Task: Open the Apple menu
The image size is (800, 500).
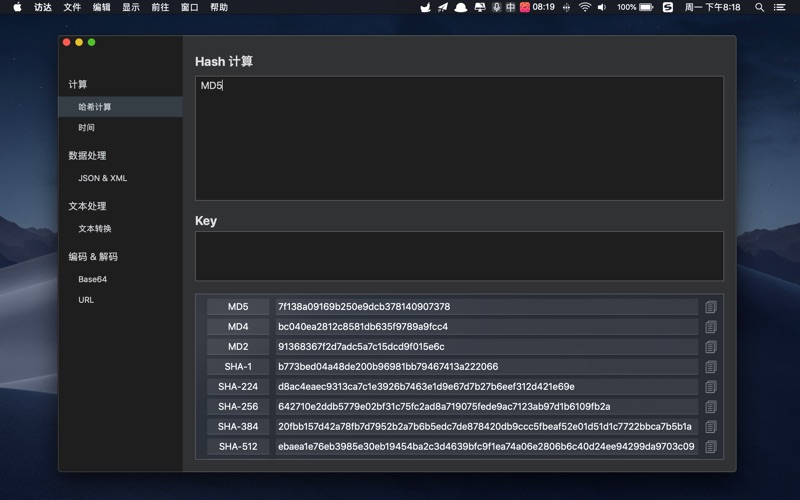Action: pos(17,7)
